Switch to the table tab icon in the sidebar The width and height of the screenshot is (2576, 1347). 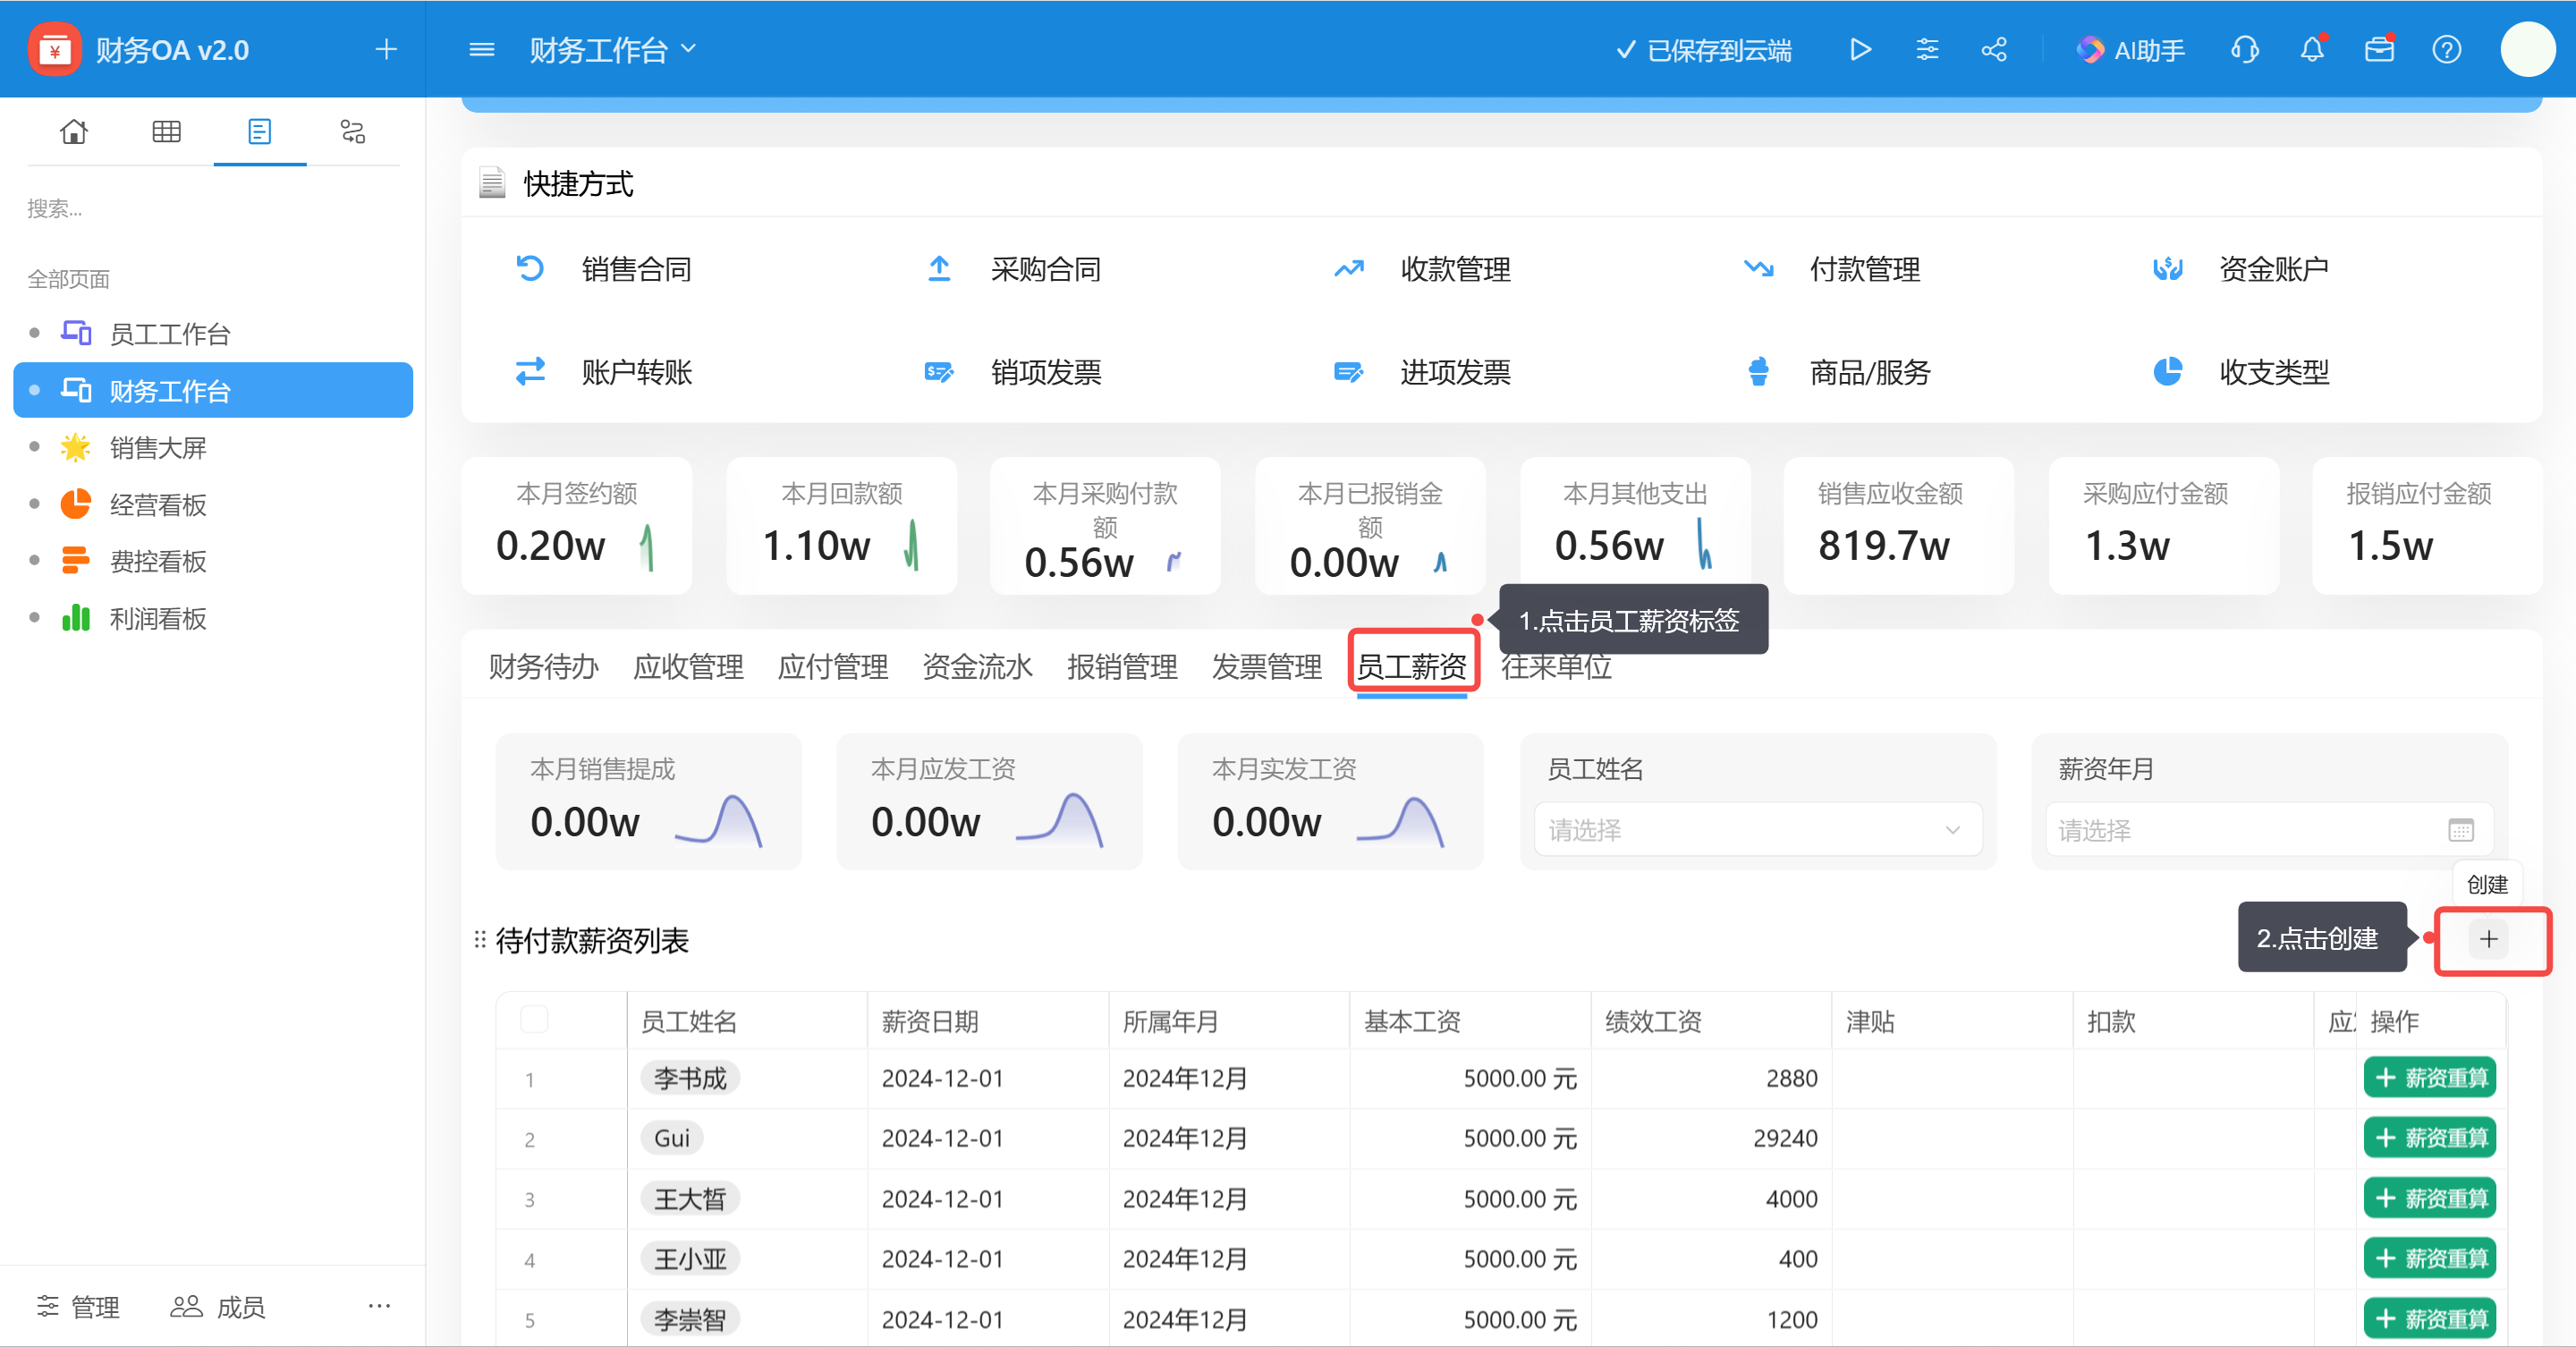pos(166,131)
